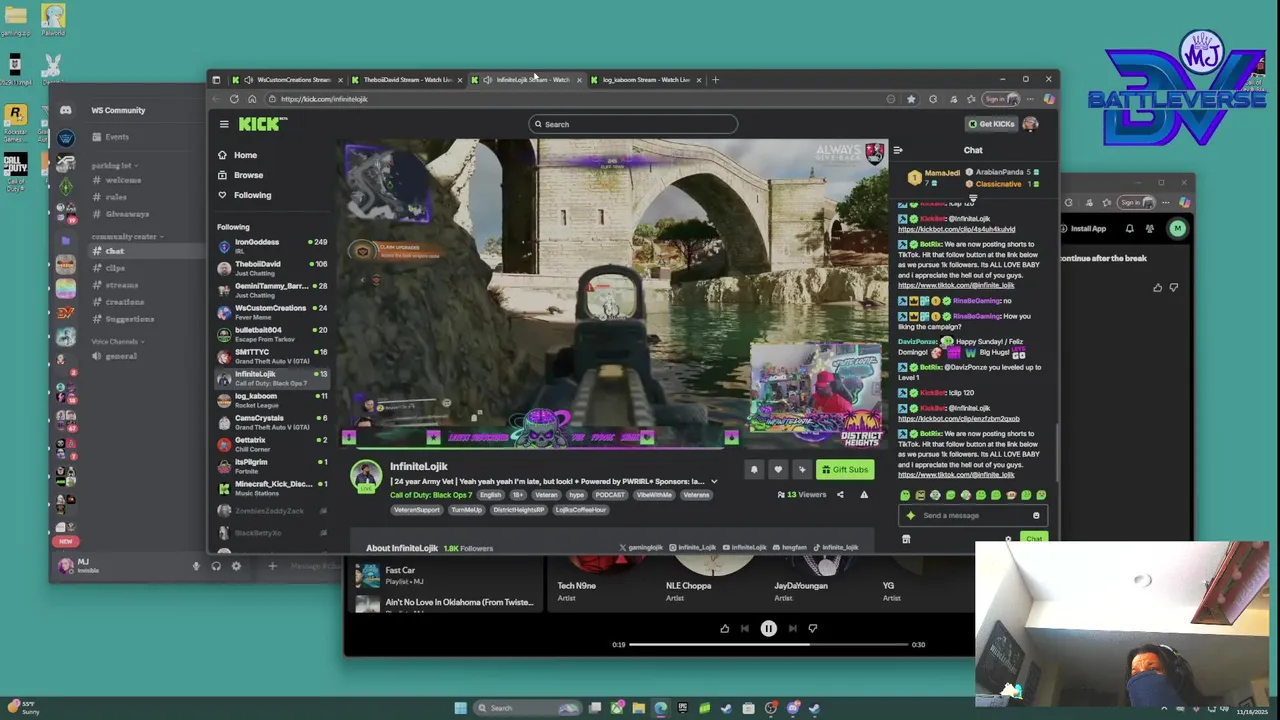Reload the browser page
1280x720 pixels.
point(234,99)
